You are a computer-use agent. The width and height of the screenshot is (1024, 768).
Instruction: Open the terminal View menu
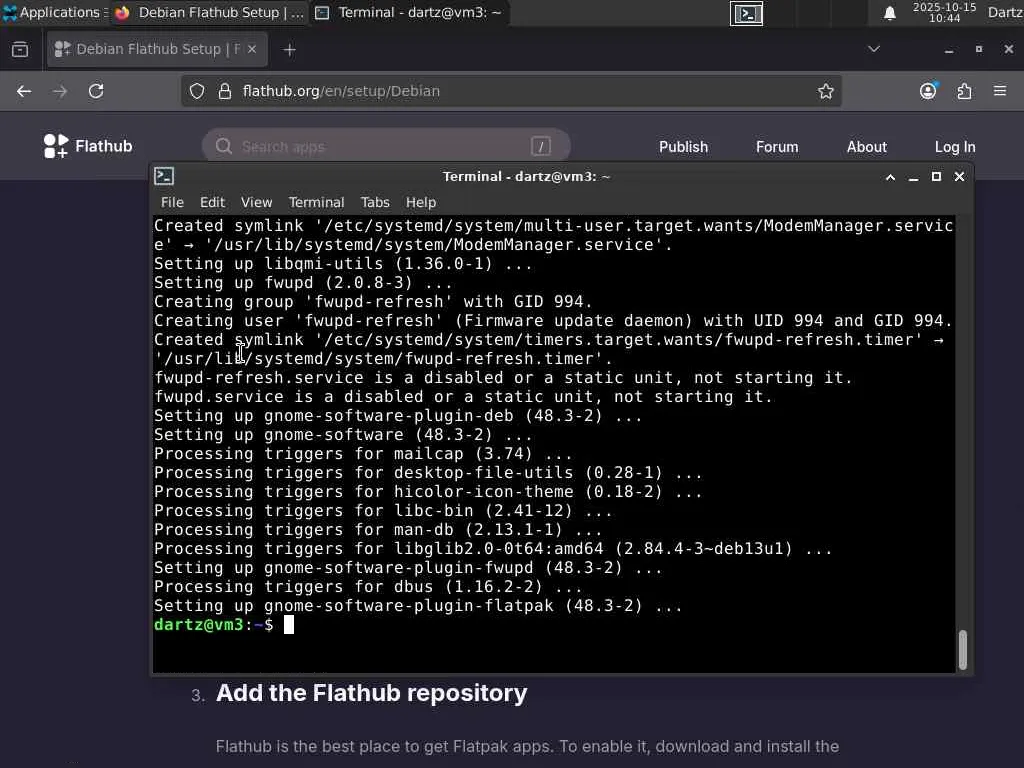257,202
